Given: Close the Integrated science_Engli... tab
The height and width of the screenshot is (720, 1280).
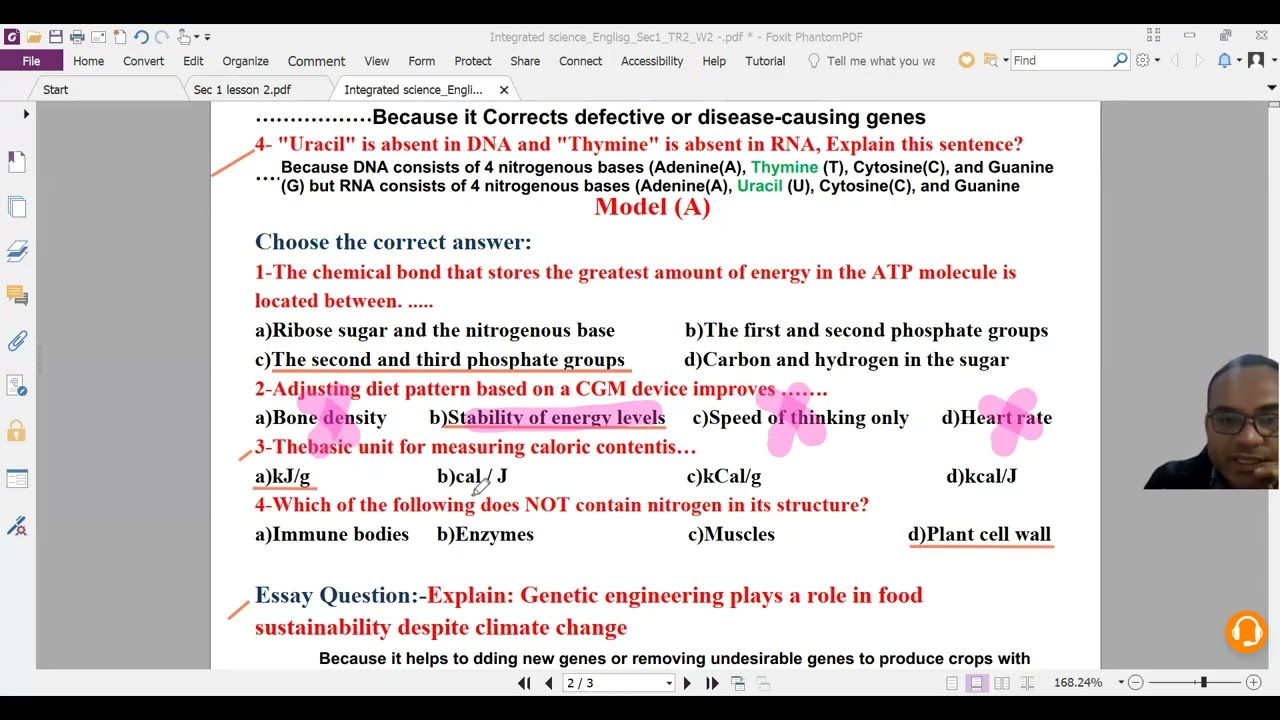Looking at the screenshot, I should tap(503, 90).
